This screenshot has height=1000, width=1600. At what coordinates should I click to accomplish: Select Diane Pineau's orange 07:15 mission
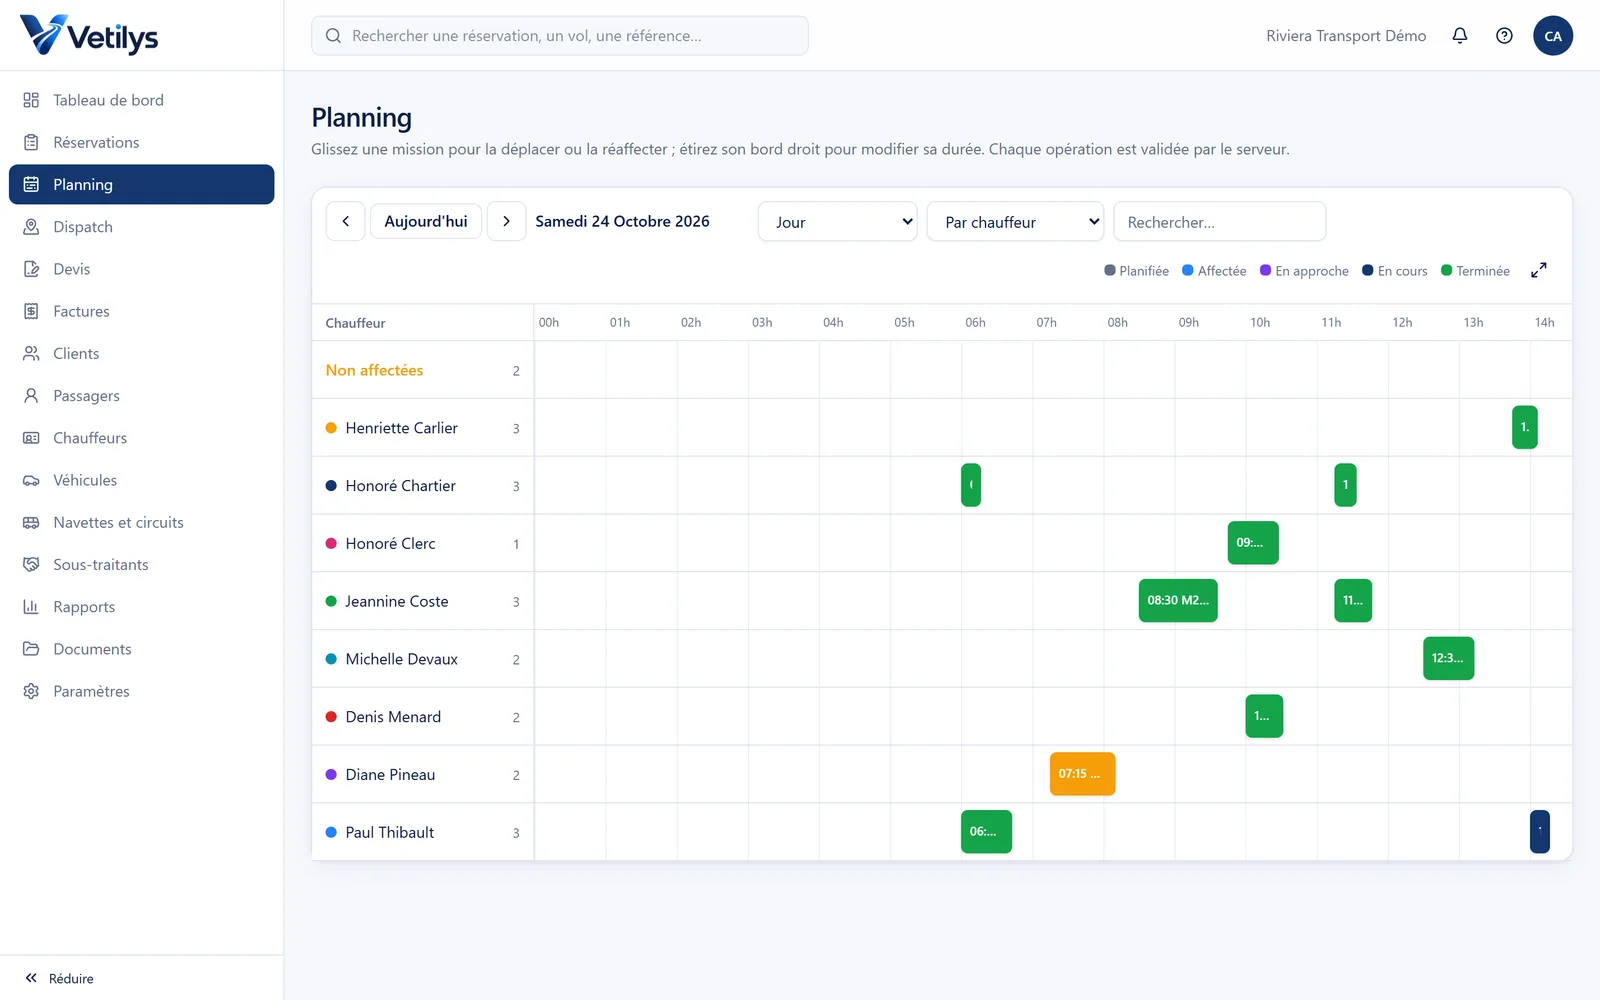[1082, 774]
